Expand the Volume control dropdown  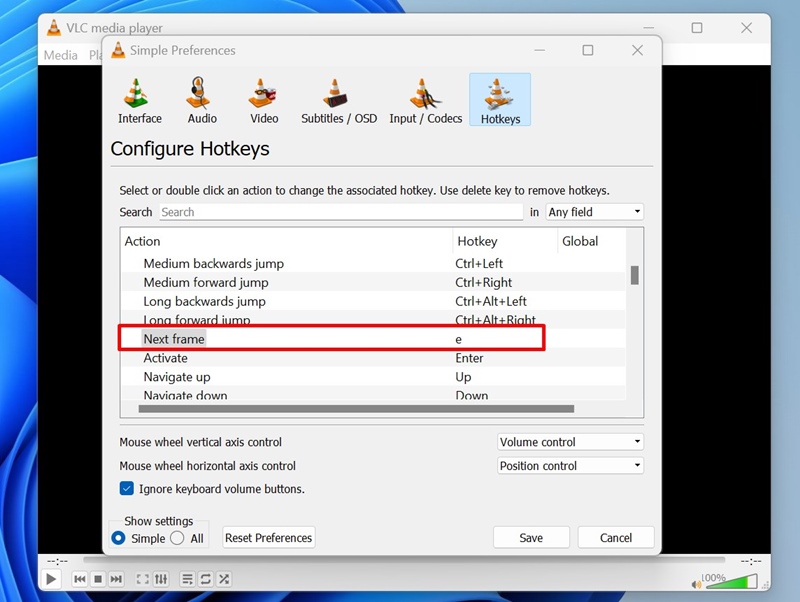point(570,442)
